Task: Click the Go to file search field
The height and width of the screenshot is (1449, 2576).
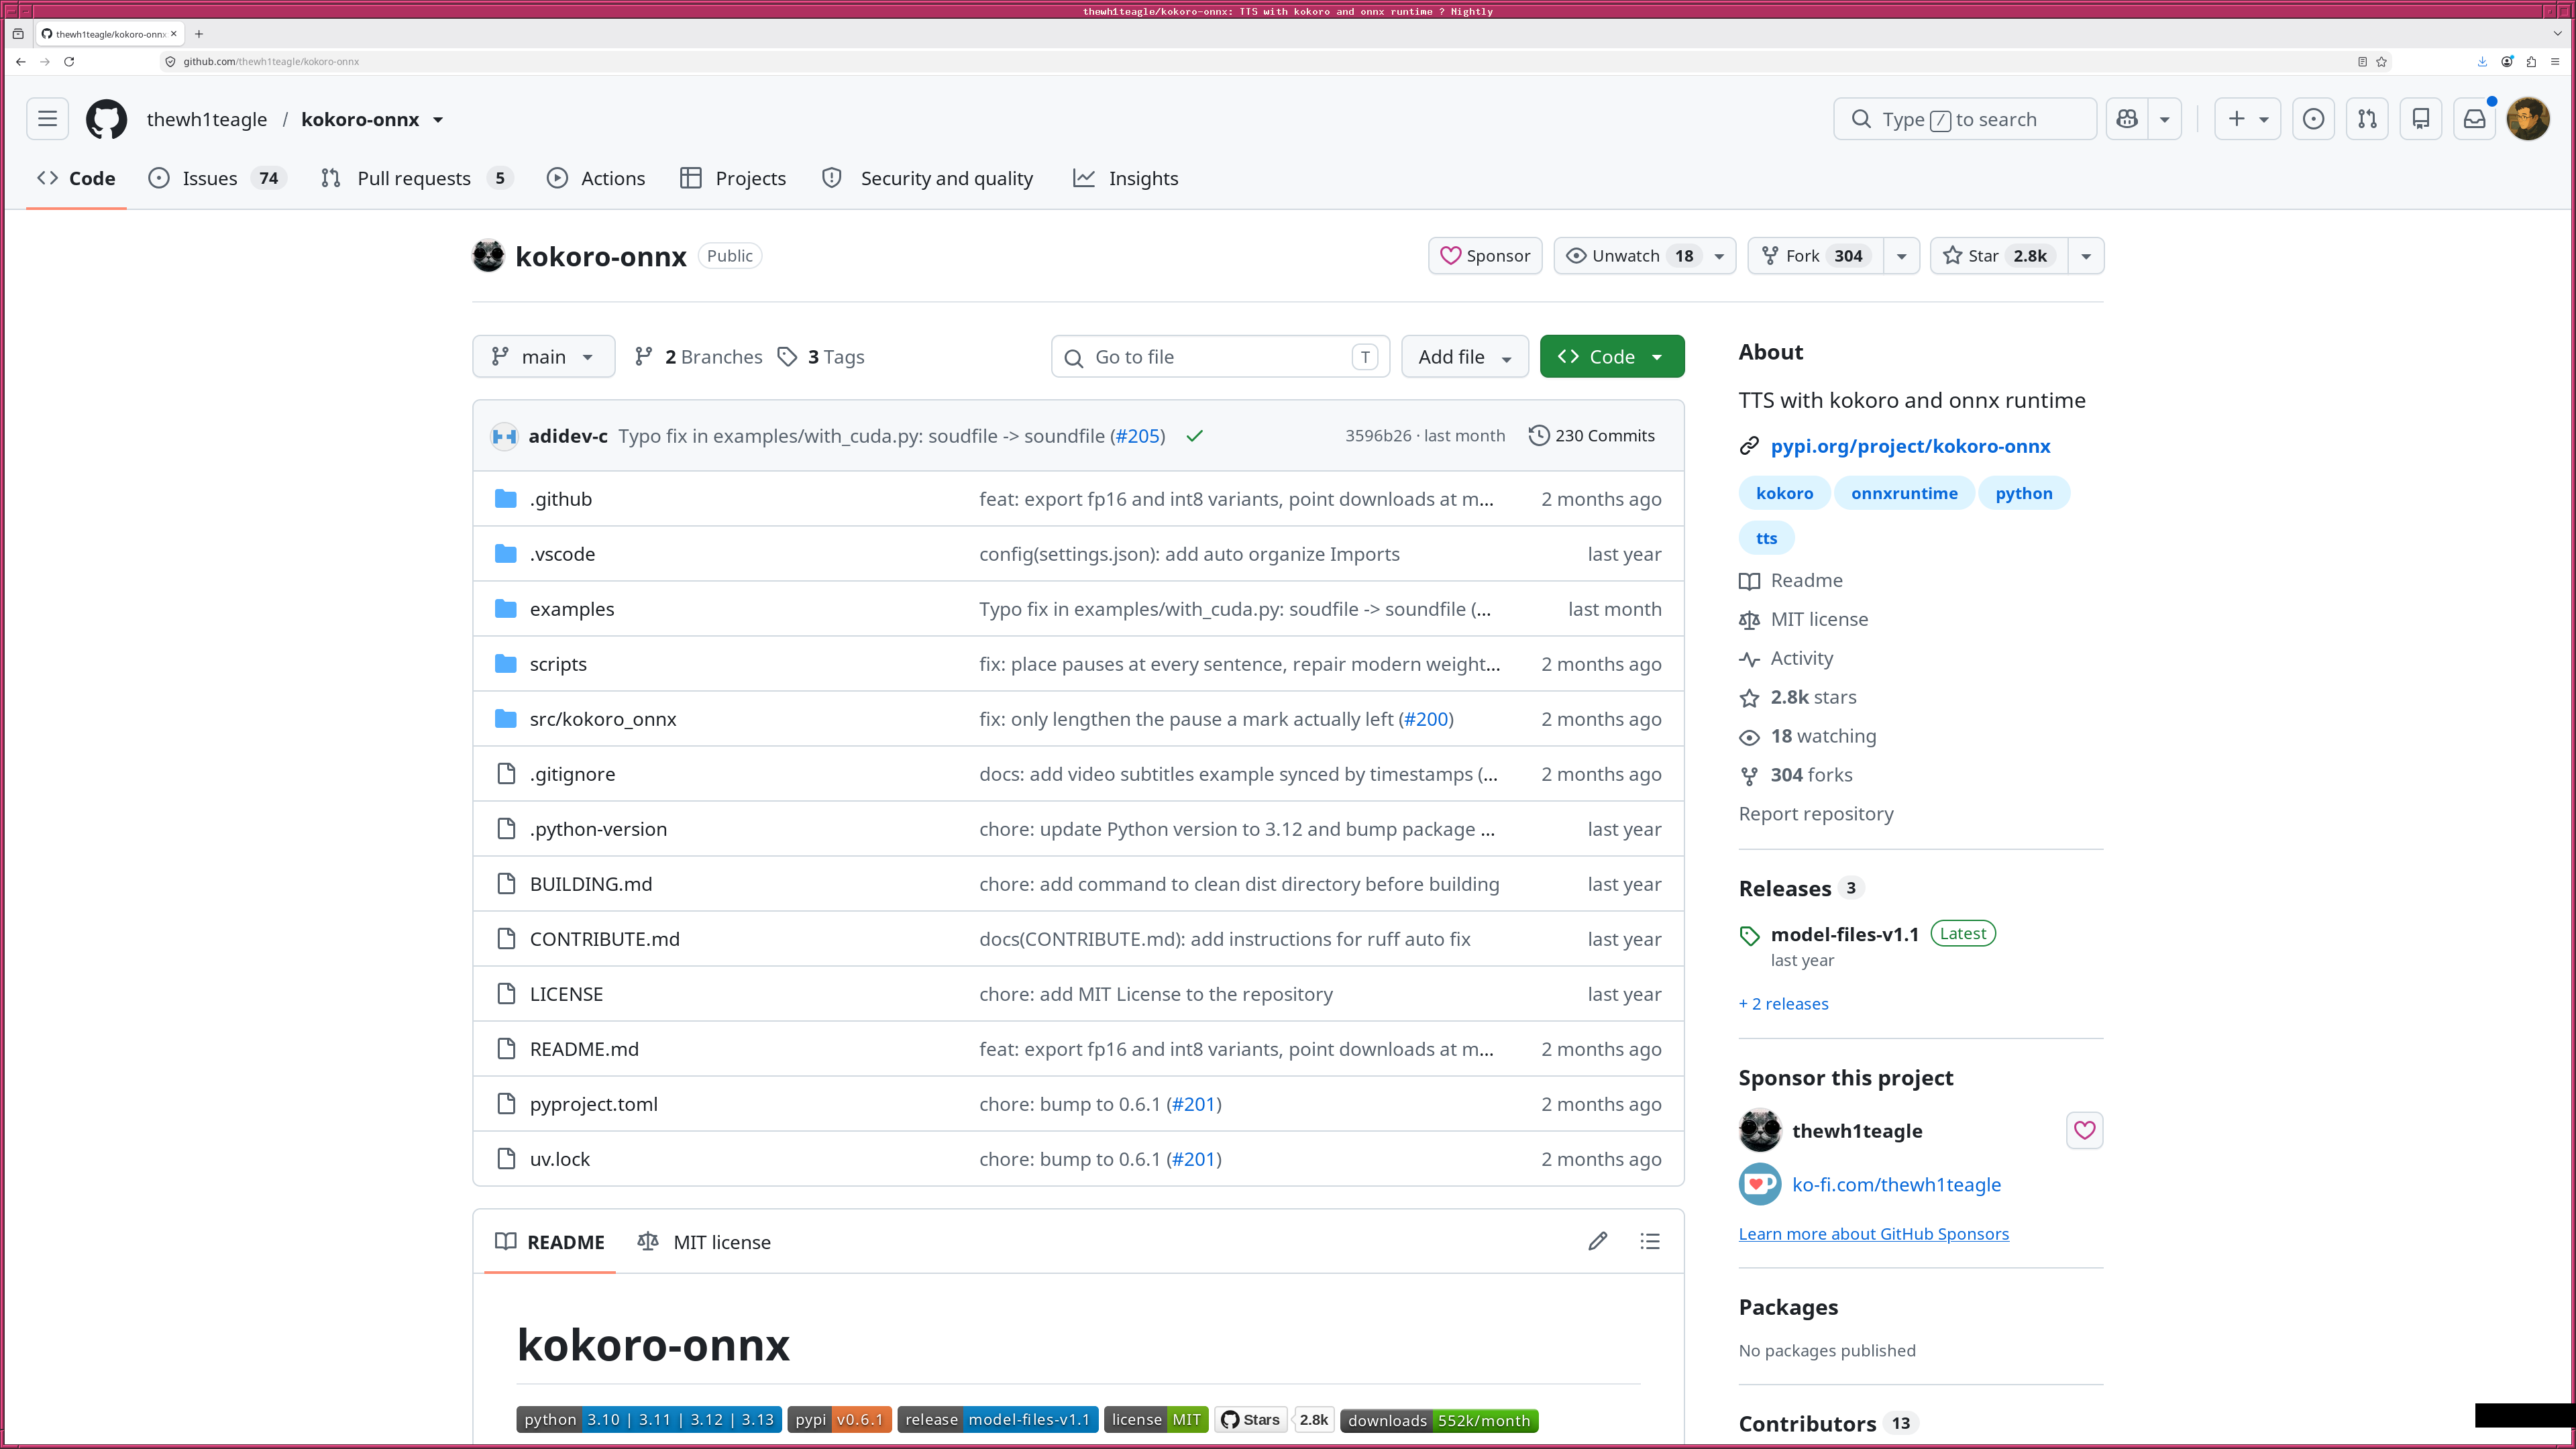Action: coord(1220,357)
